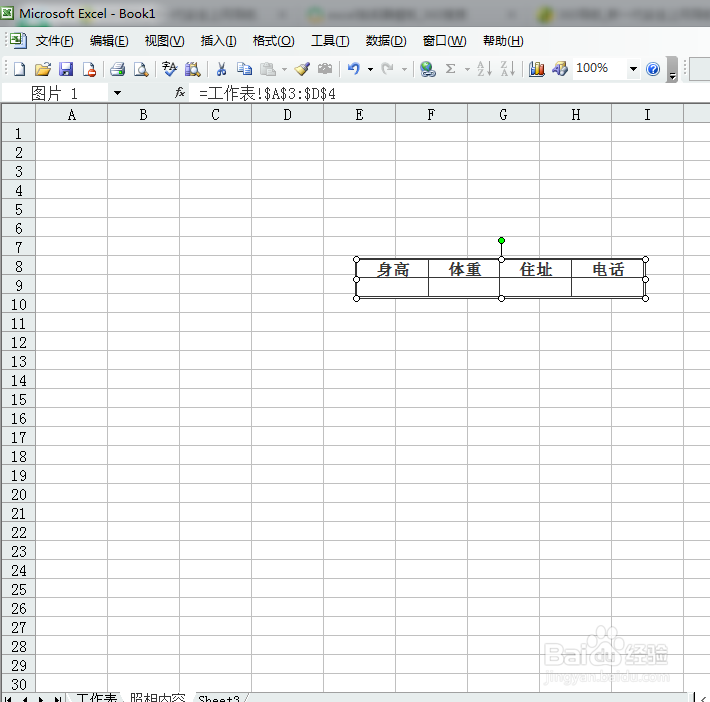Click the Excel workbook icon beside the File menu
The width and height of the screenshot is (710, 702).
pos(18,41)
